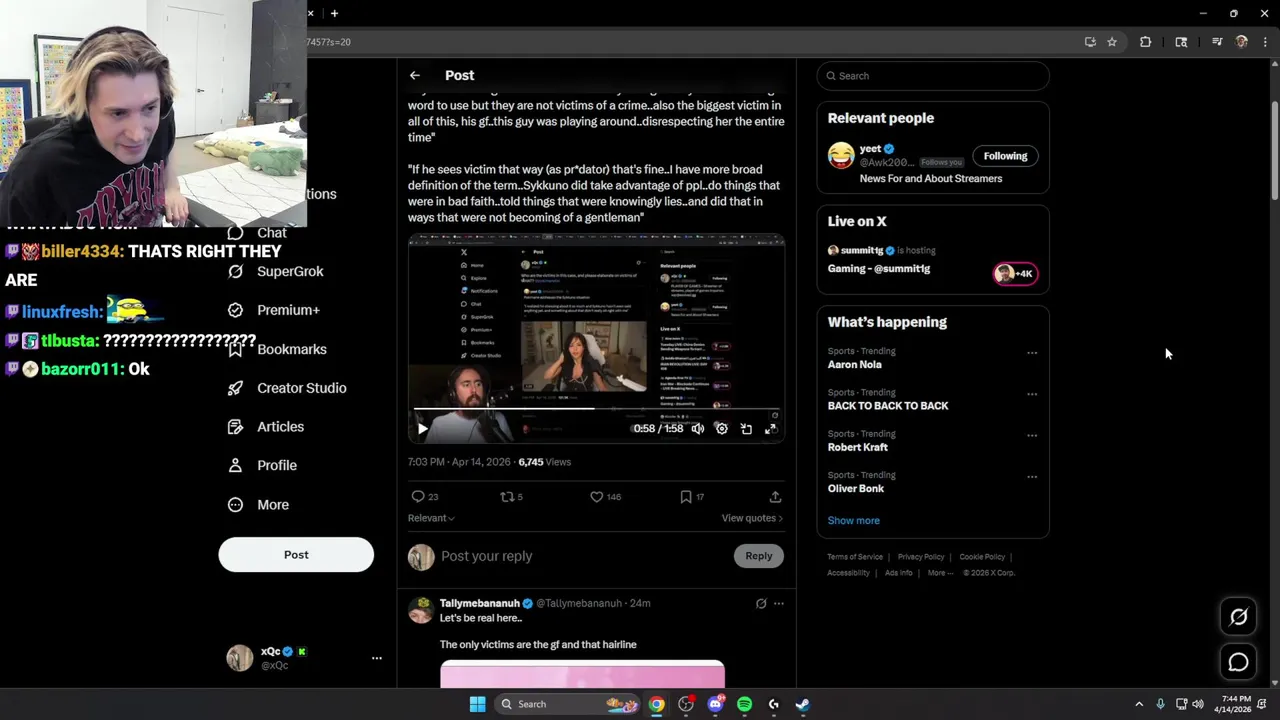The width and height of the screenshot is (1280, 720).
Task: Like the post with 146 likes
Action: [x=605, y=496]
